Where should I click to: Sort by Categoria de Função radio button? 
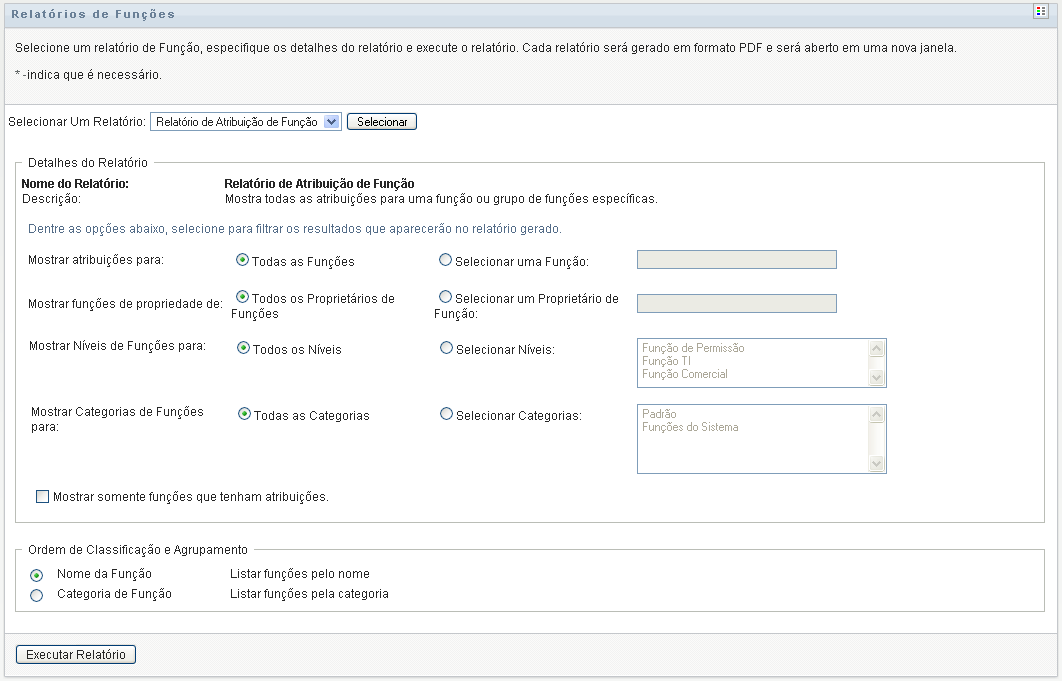37,595
